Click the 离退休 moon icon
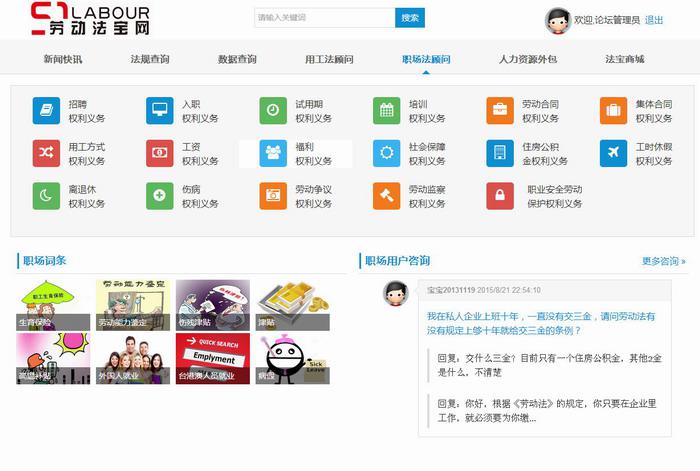 [46, 195]
